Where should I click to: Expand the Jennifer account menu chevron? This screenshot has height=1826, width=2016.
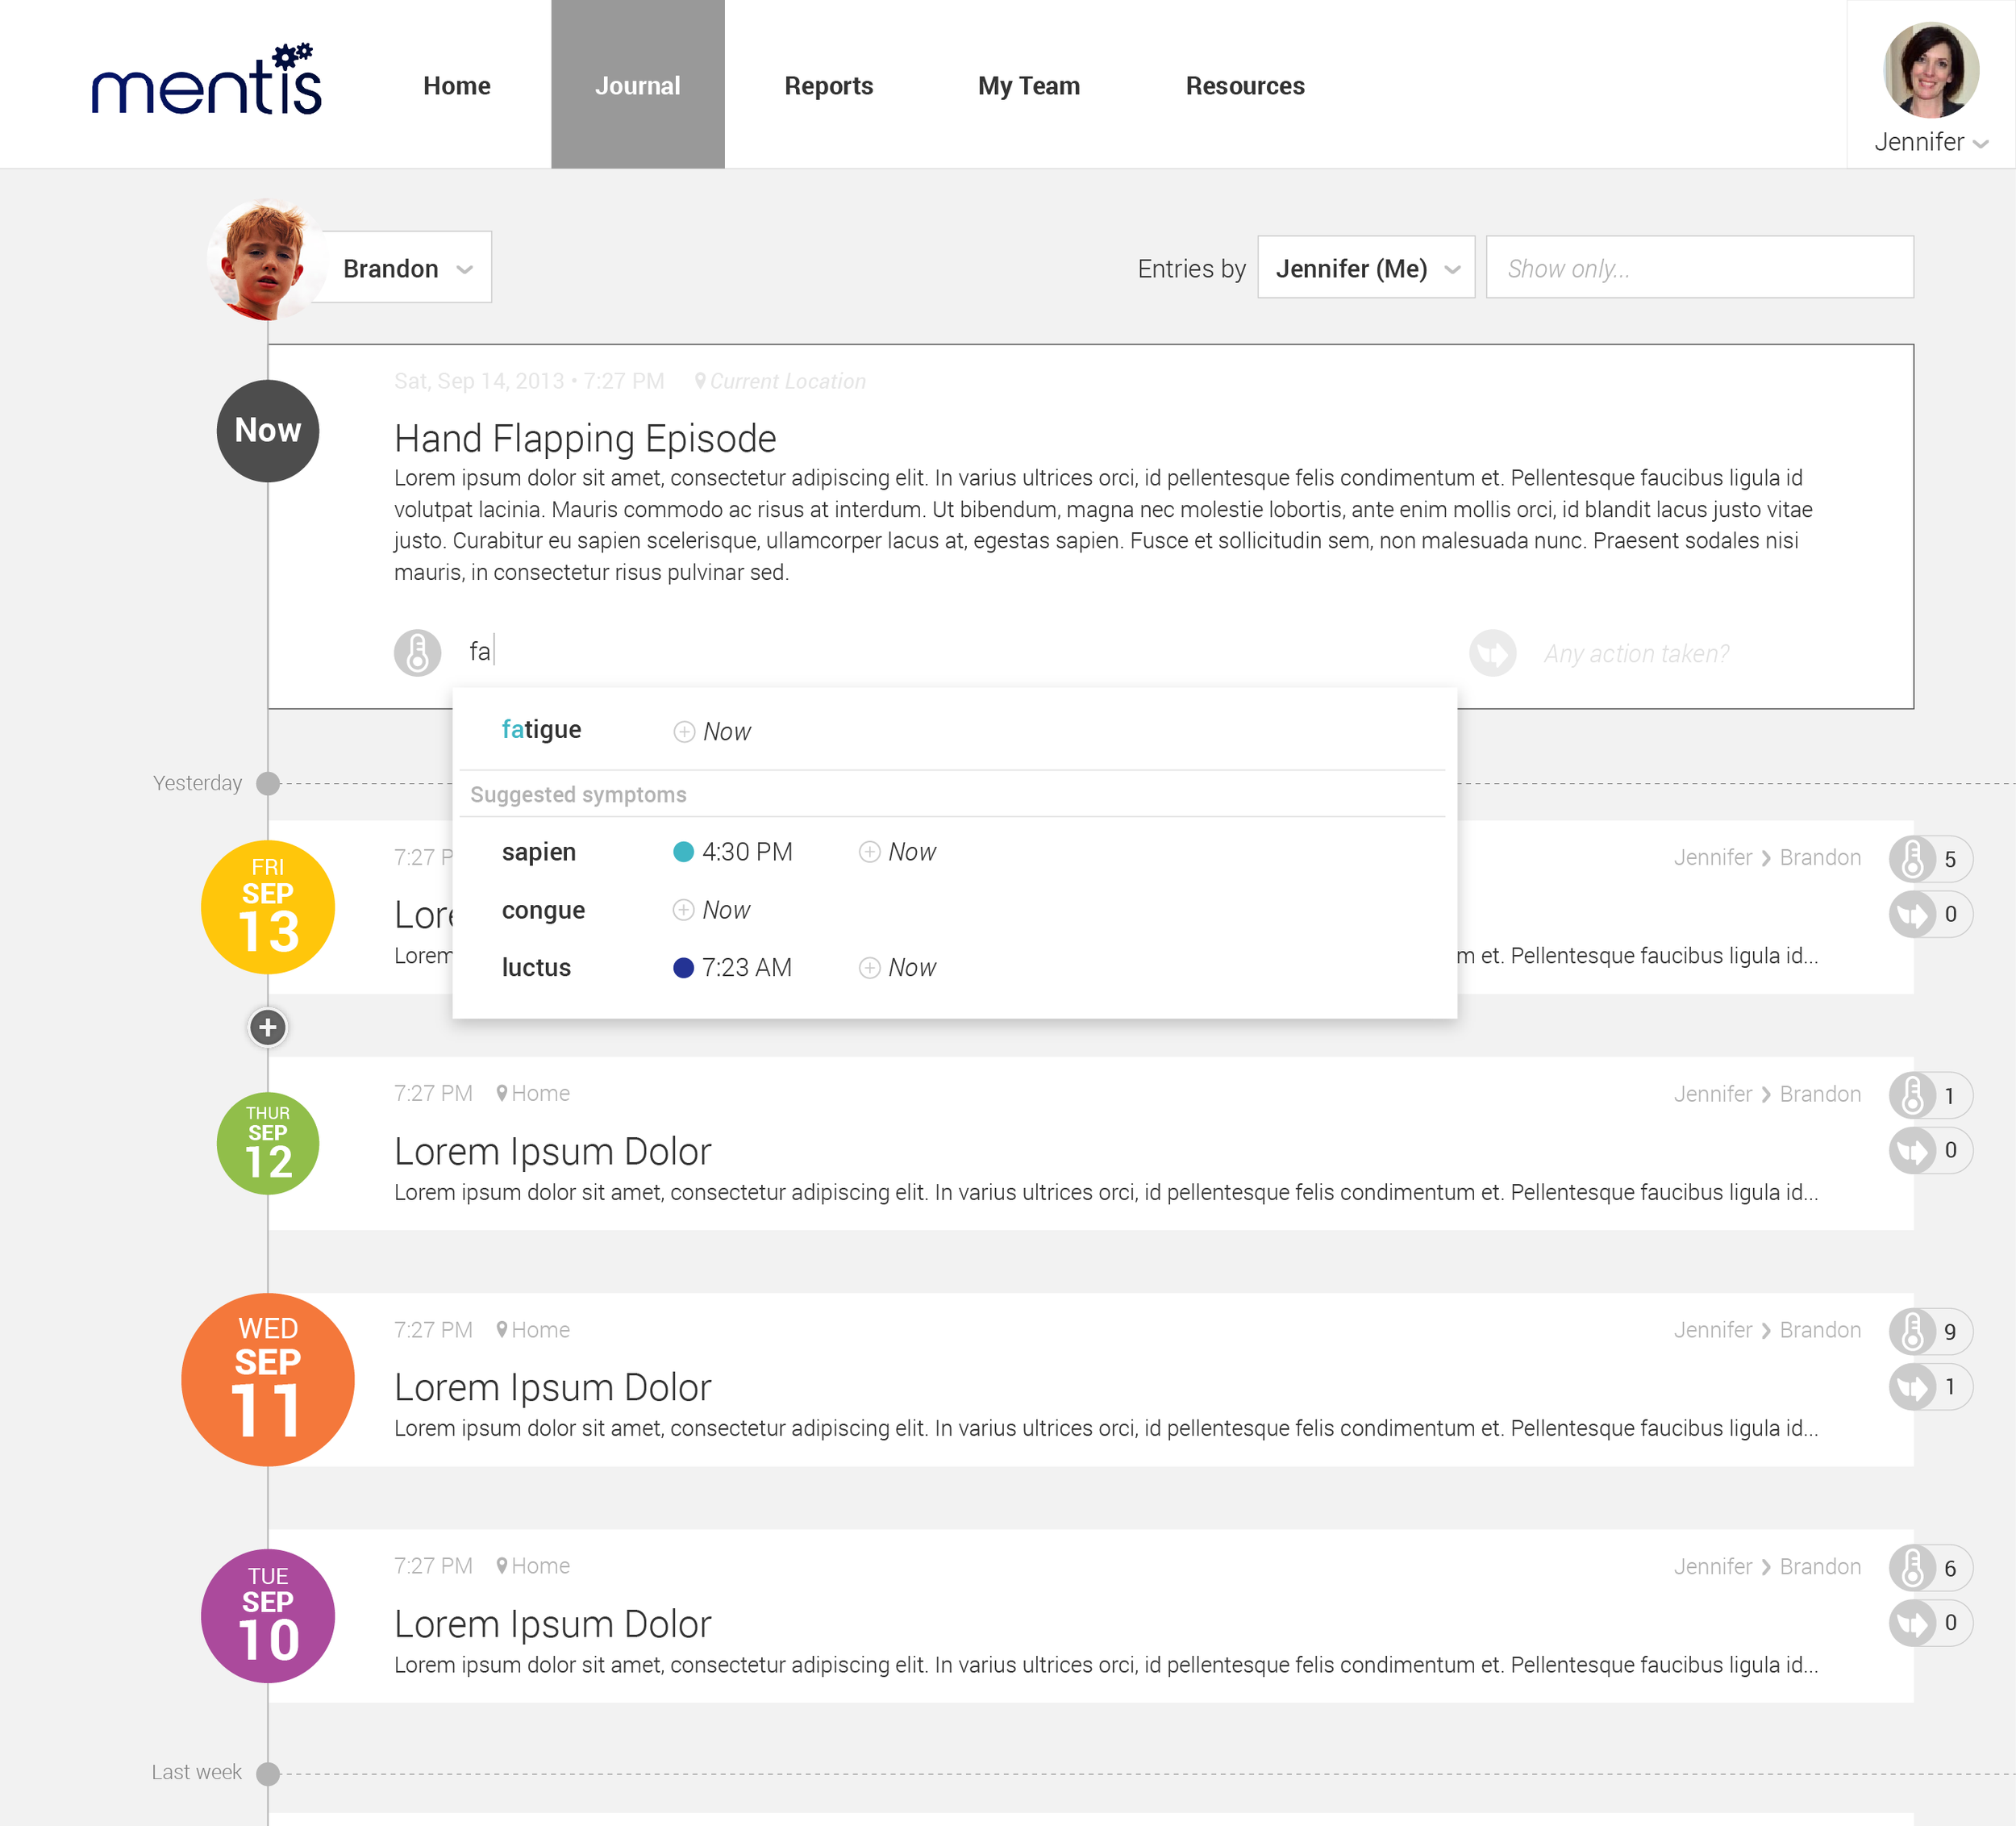pyautogui.click(x=1980, y=144)
